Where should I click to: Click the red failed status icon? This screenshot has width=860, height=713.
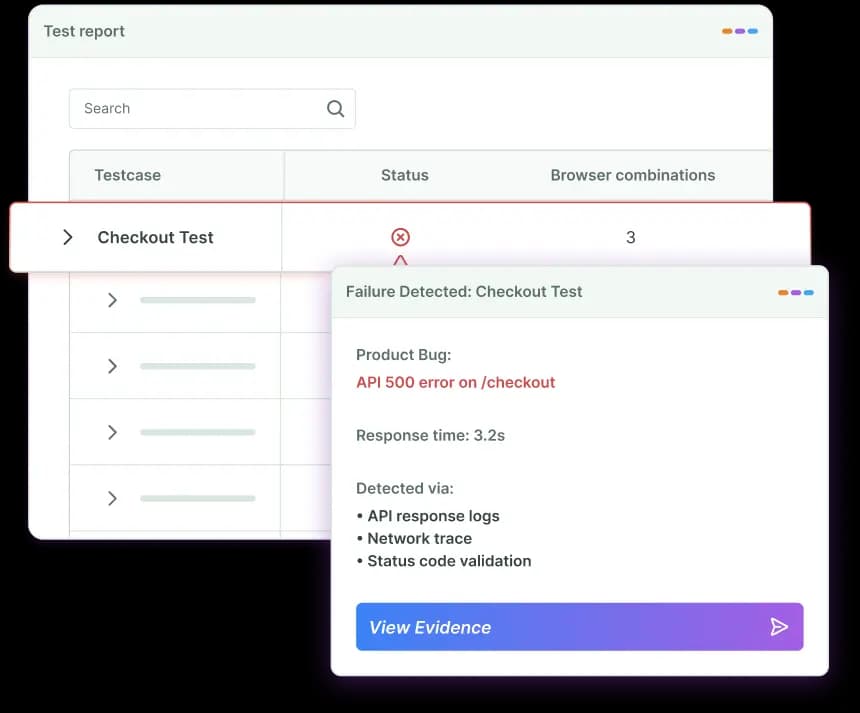[x=400, y=237]
